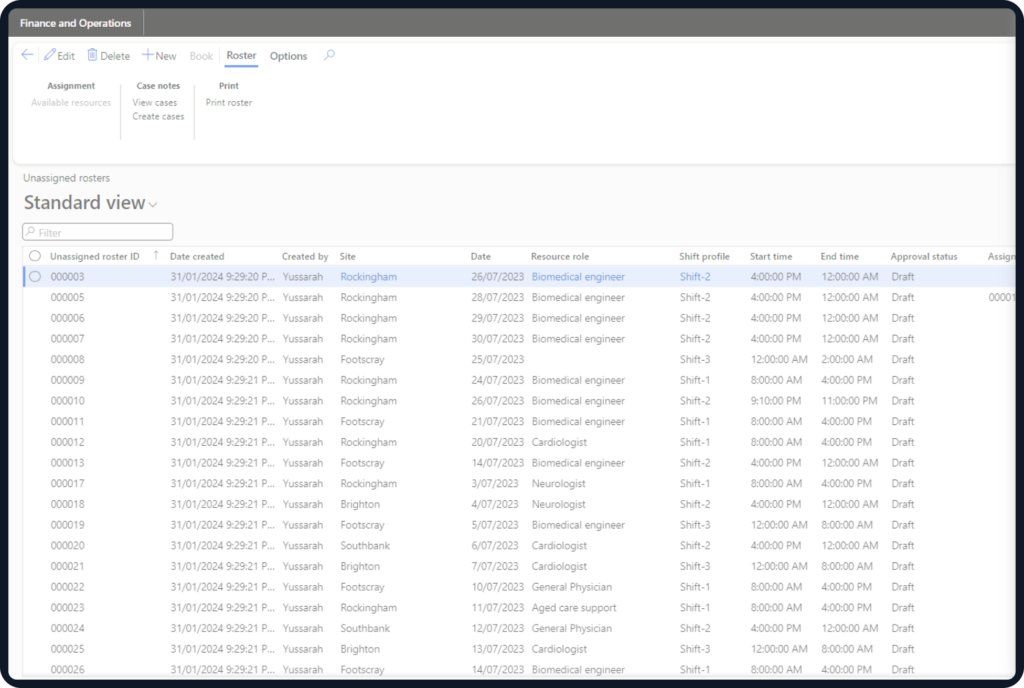Click into the Filter input field
The height and width of the screenshot is (688, 1024).
pyautogui.click(x=98, y=232)
